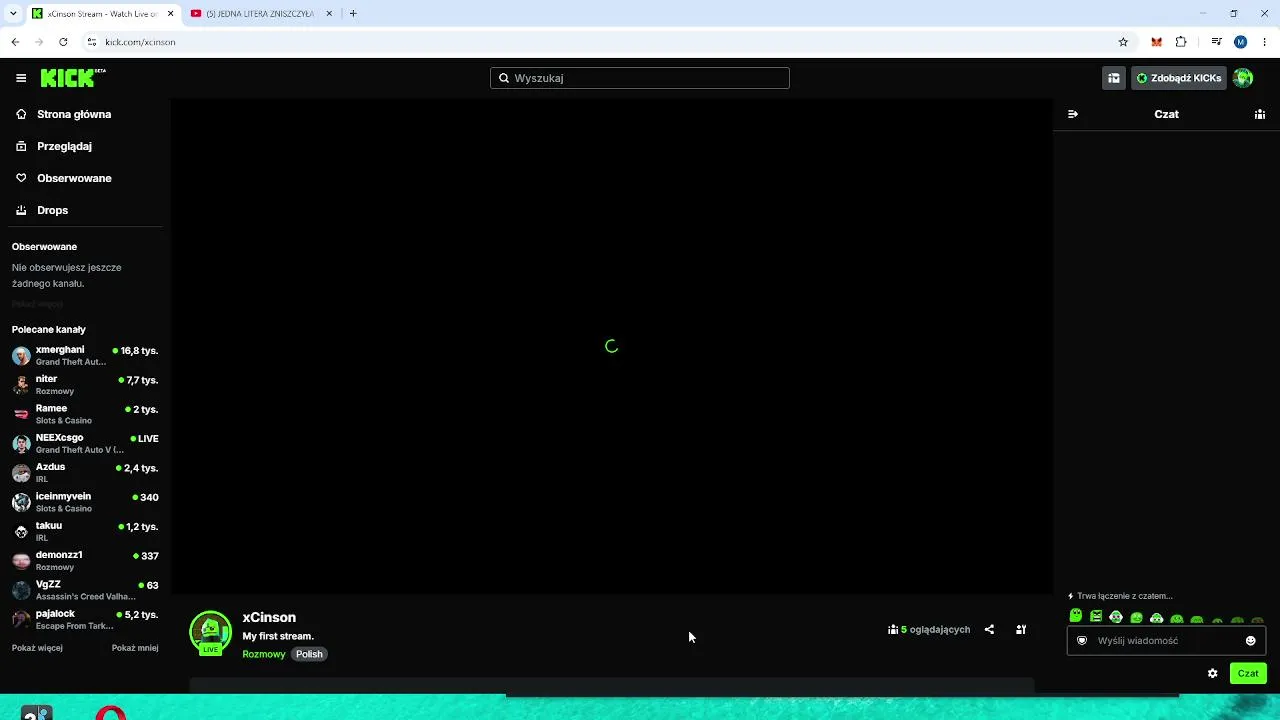Open the tab search dropdown arrow
The height and width of the screenshot is (720, 1280).
(x=13, y=14)
